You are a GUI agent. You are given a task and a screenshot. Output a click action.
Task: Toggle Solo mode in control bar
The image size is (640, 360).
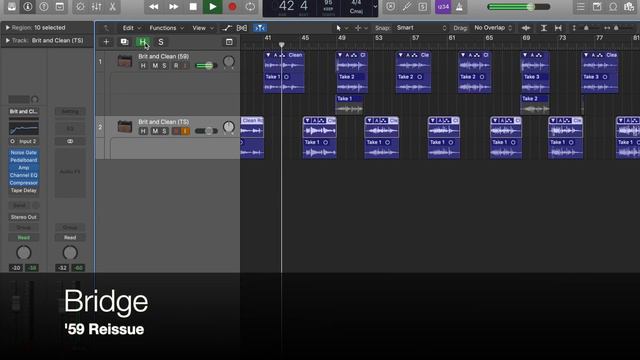[423, 7]
